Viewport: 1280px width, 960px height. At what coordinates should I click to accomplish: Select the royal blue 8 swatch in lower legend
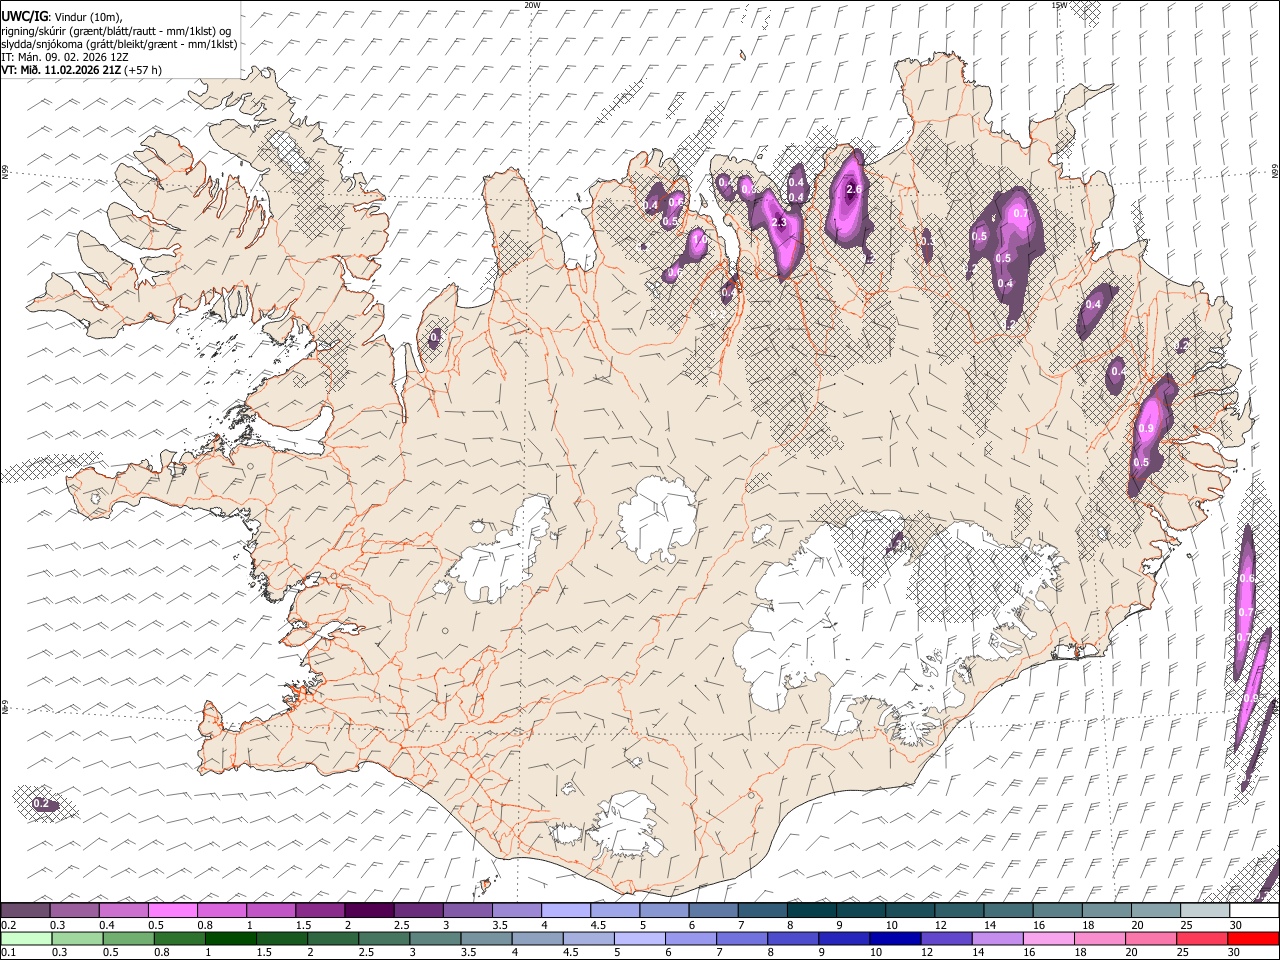click(793, 938)
